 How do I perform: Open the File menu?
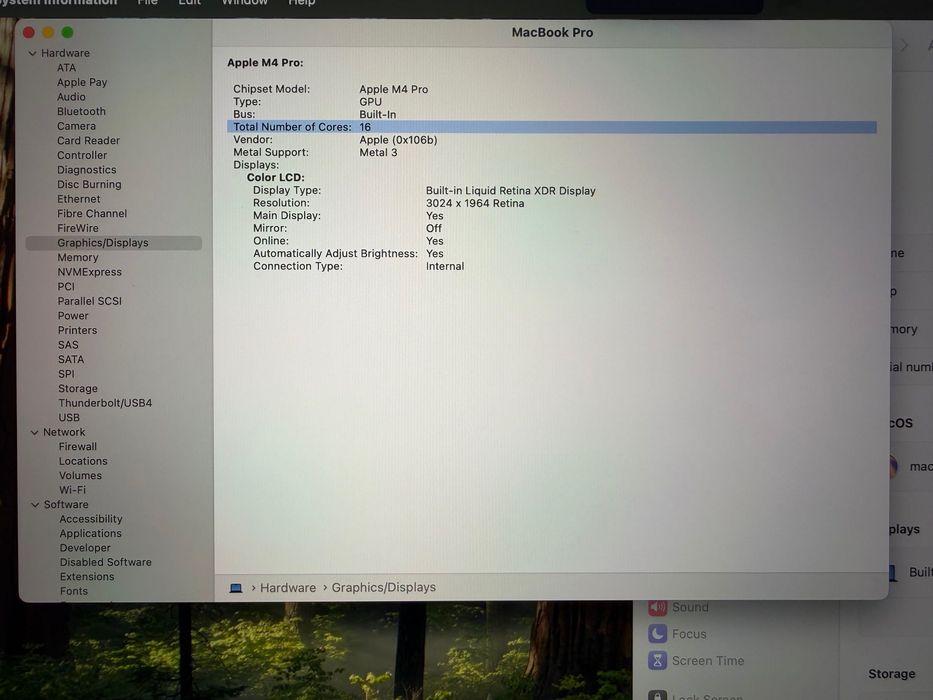(148, 3)
